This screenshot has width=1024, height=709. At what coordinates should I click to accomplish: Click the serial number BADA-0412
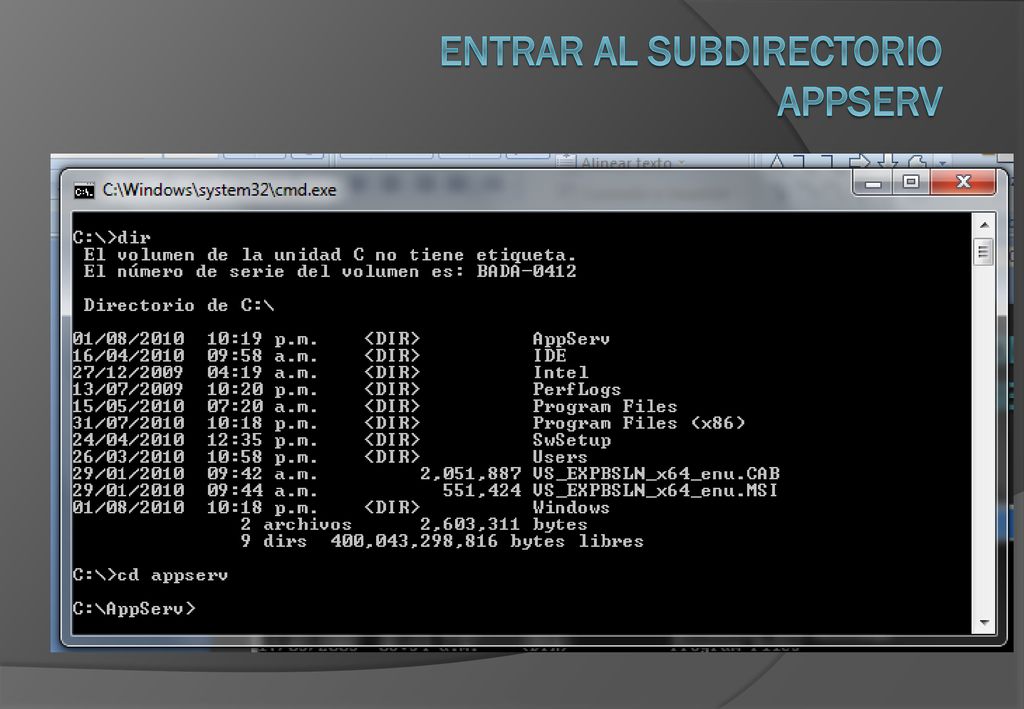[x=526, y=271]
